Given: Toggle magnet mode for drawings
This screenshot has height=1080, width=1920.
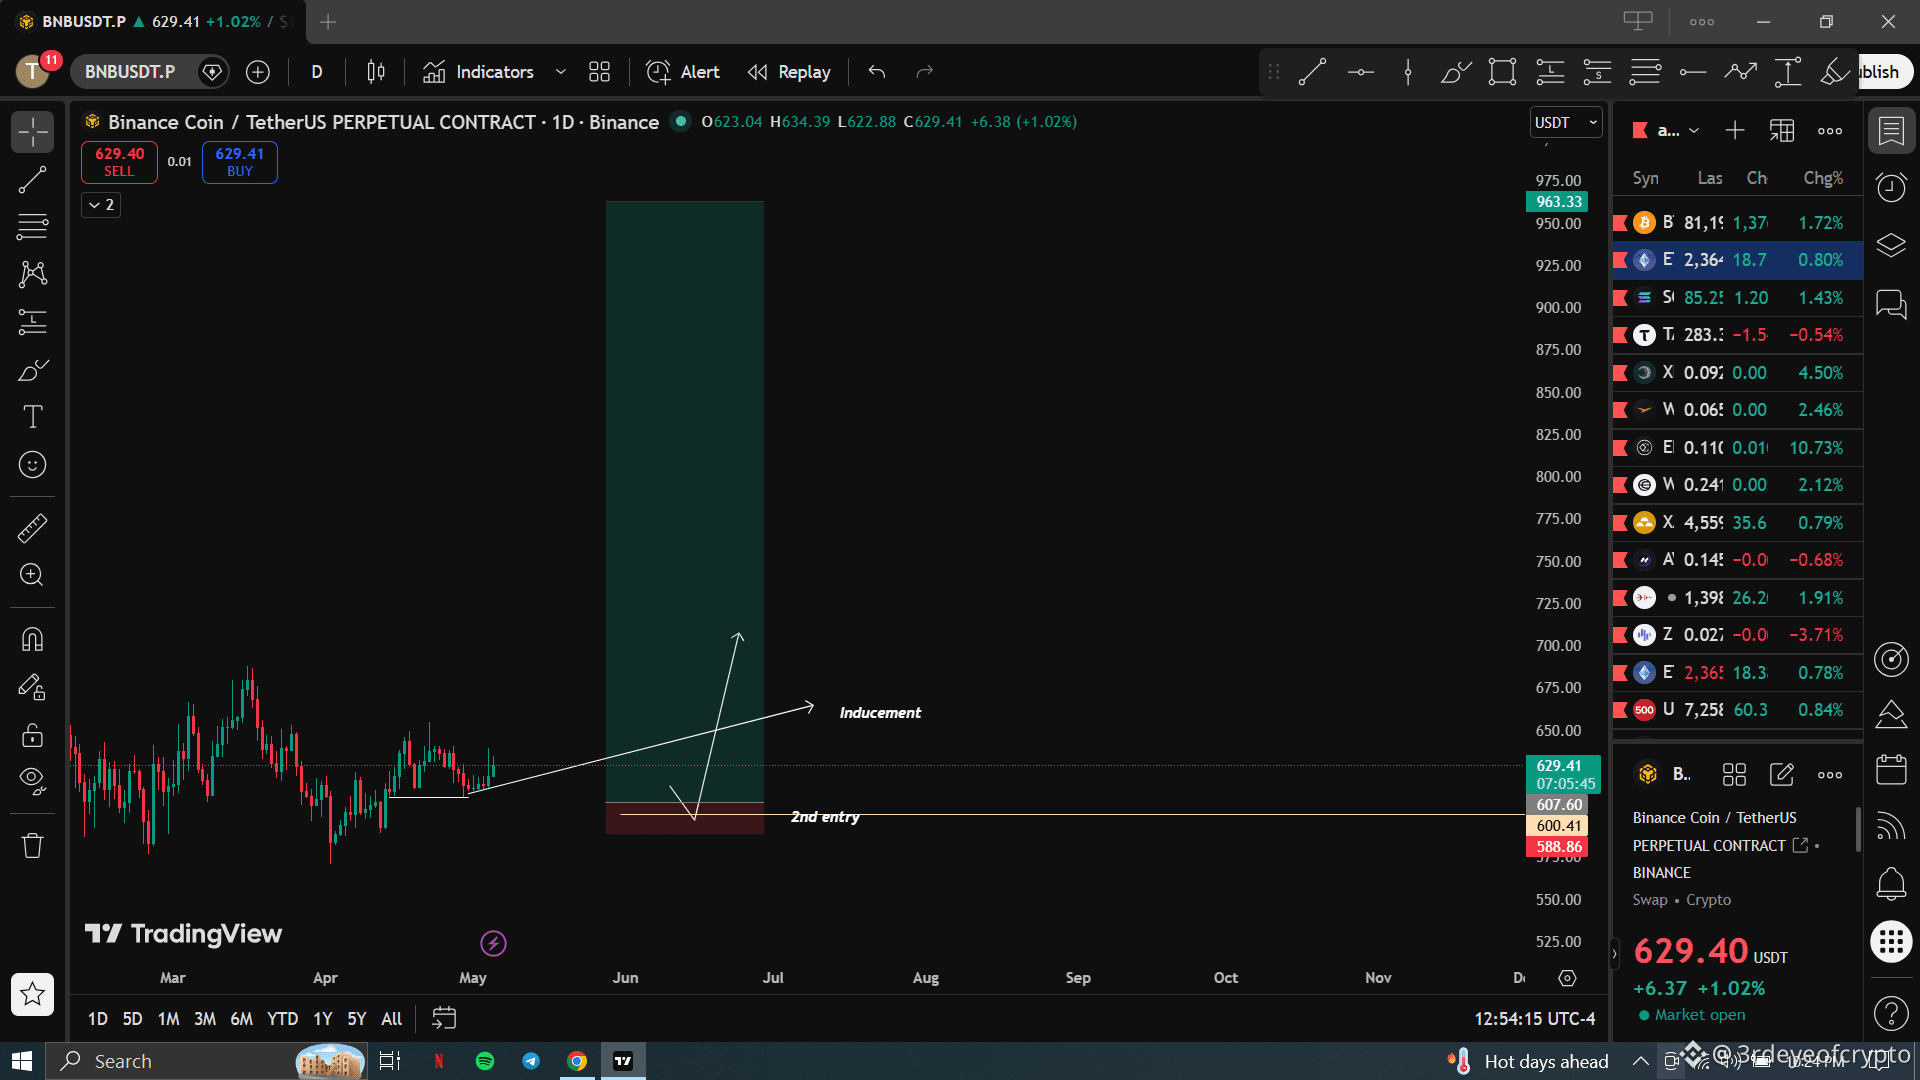Looking at the screenshot, I should pos(33,639).
